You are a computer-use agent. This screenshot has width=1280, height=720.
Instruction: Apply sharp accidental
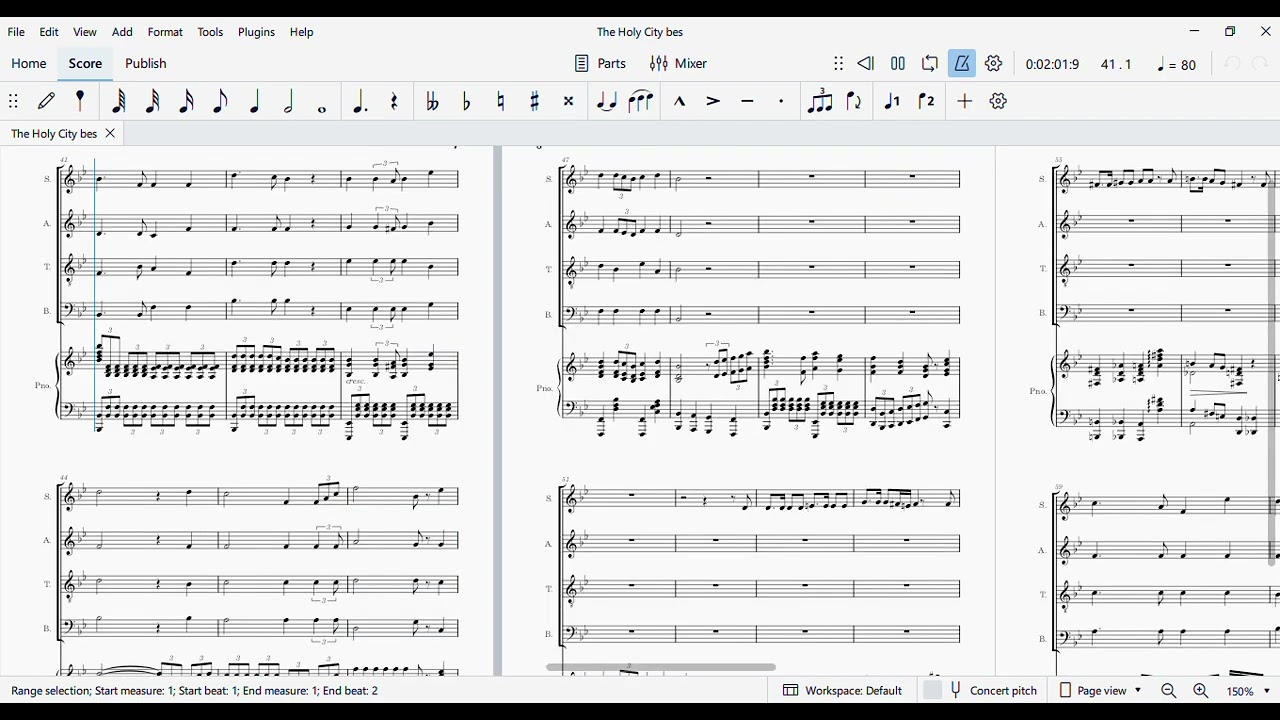tap(534, 101)
